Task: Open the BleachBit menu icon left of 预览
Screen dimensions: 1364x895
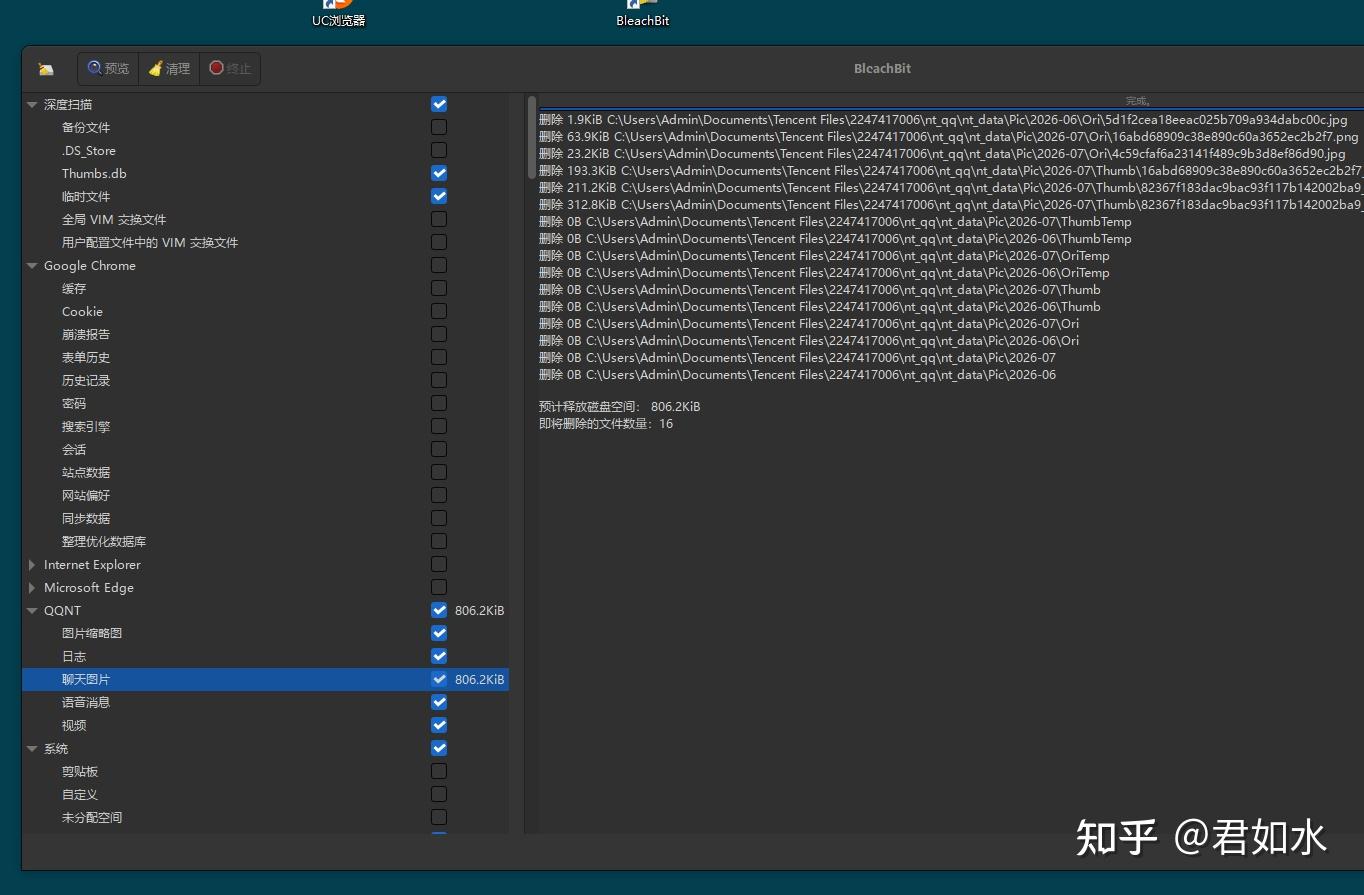Action: pyautogui.click(x=46, y=69)
